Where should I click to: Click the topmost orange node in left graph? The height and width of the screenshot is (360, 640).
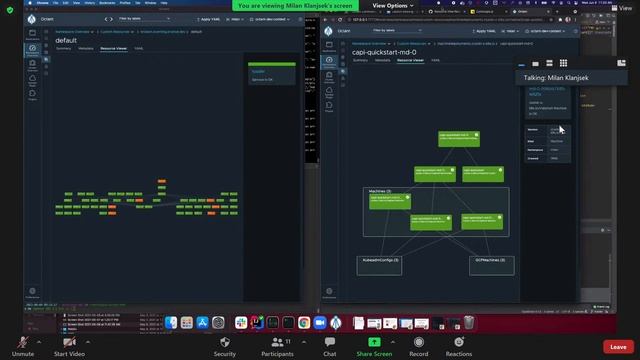[162, 181]
